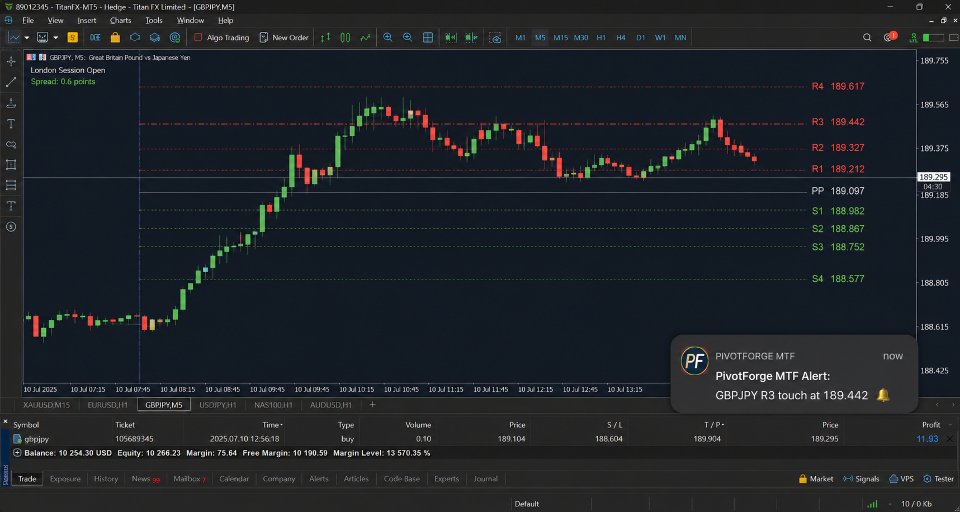
Task: Zoom out of the chart
Action: click(x=408, y=37)
